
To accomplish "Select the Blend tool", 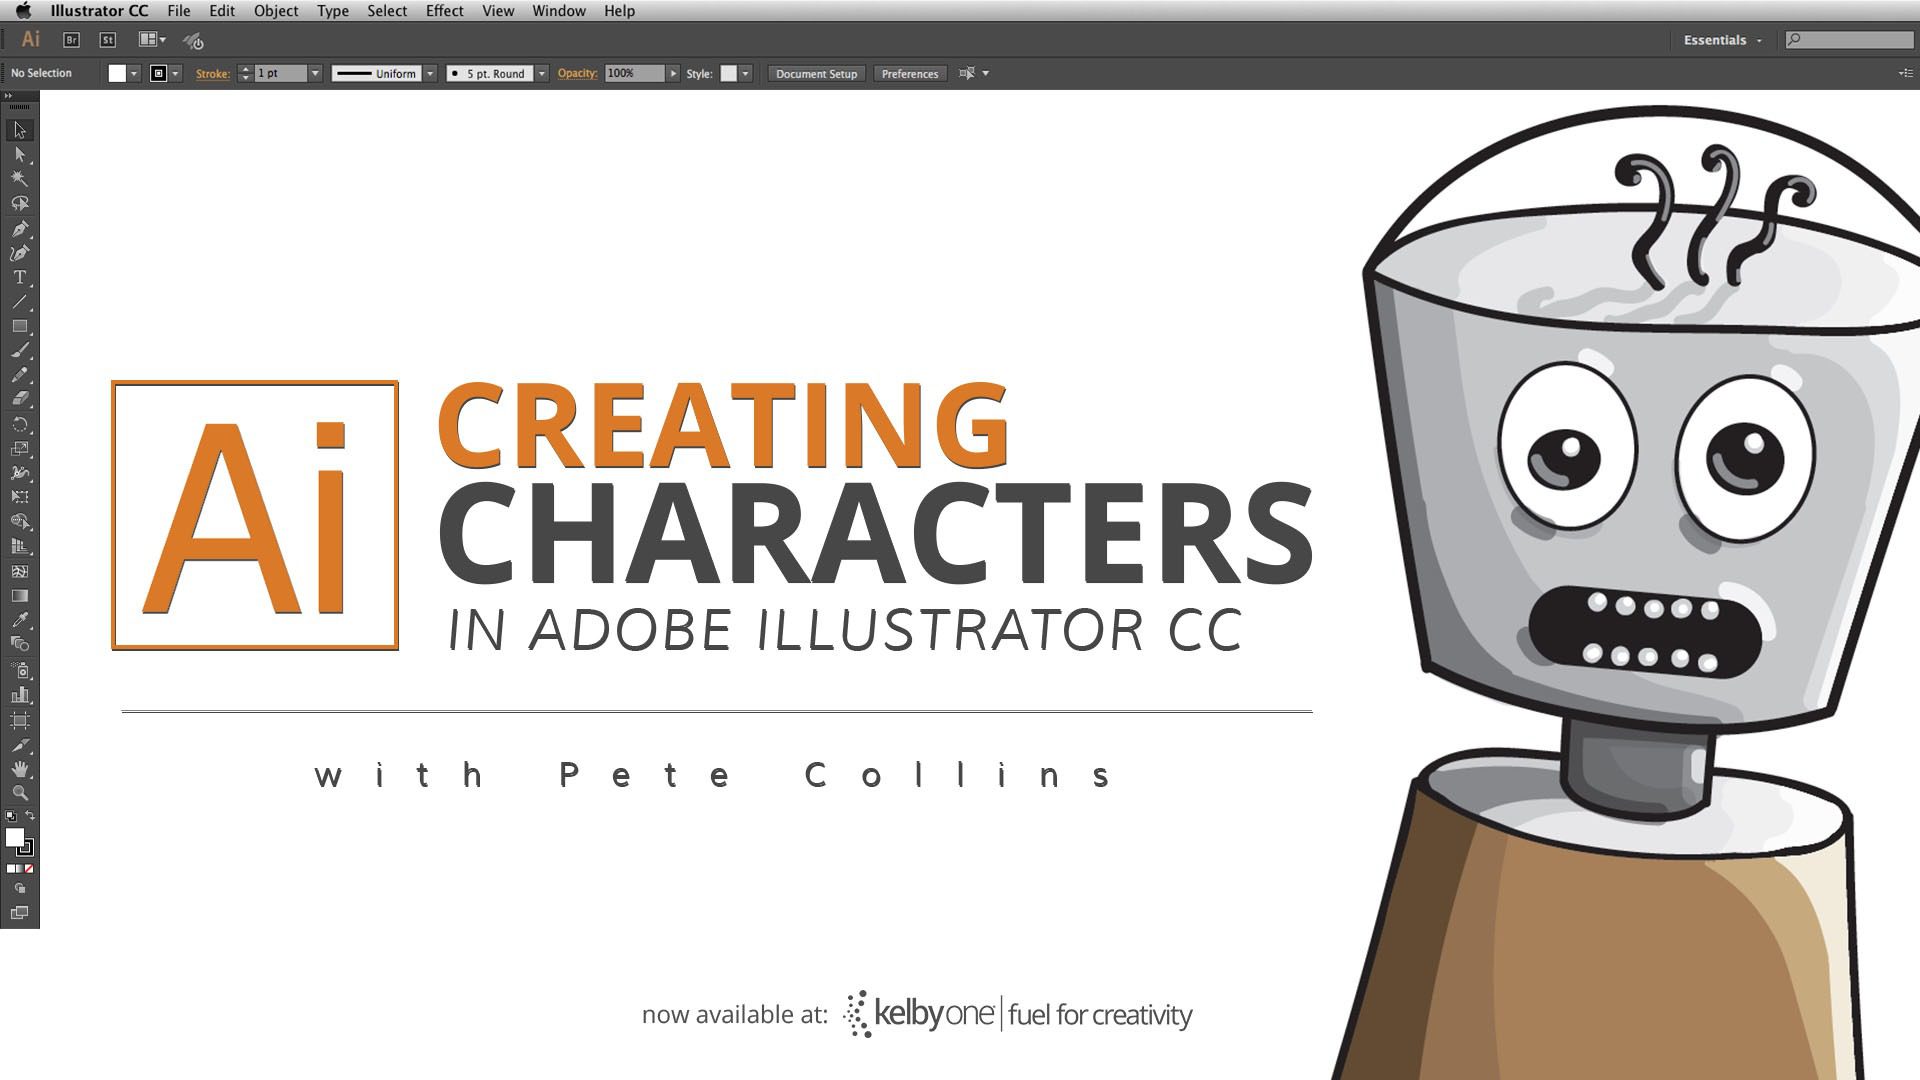I will tap(19, 644).
